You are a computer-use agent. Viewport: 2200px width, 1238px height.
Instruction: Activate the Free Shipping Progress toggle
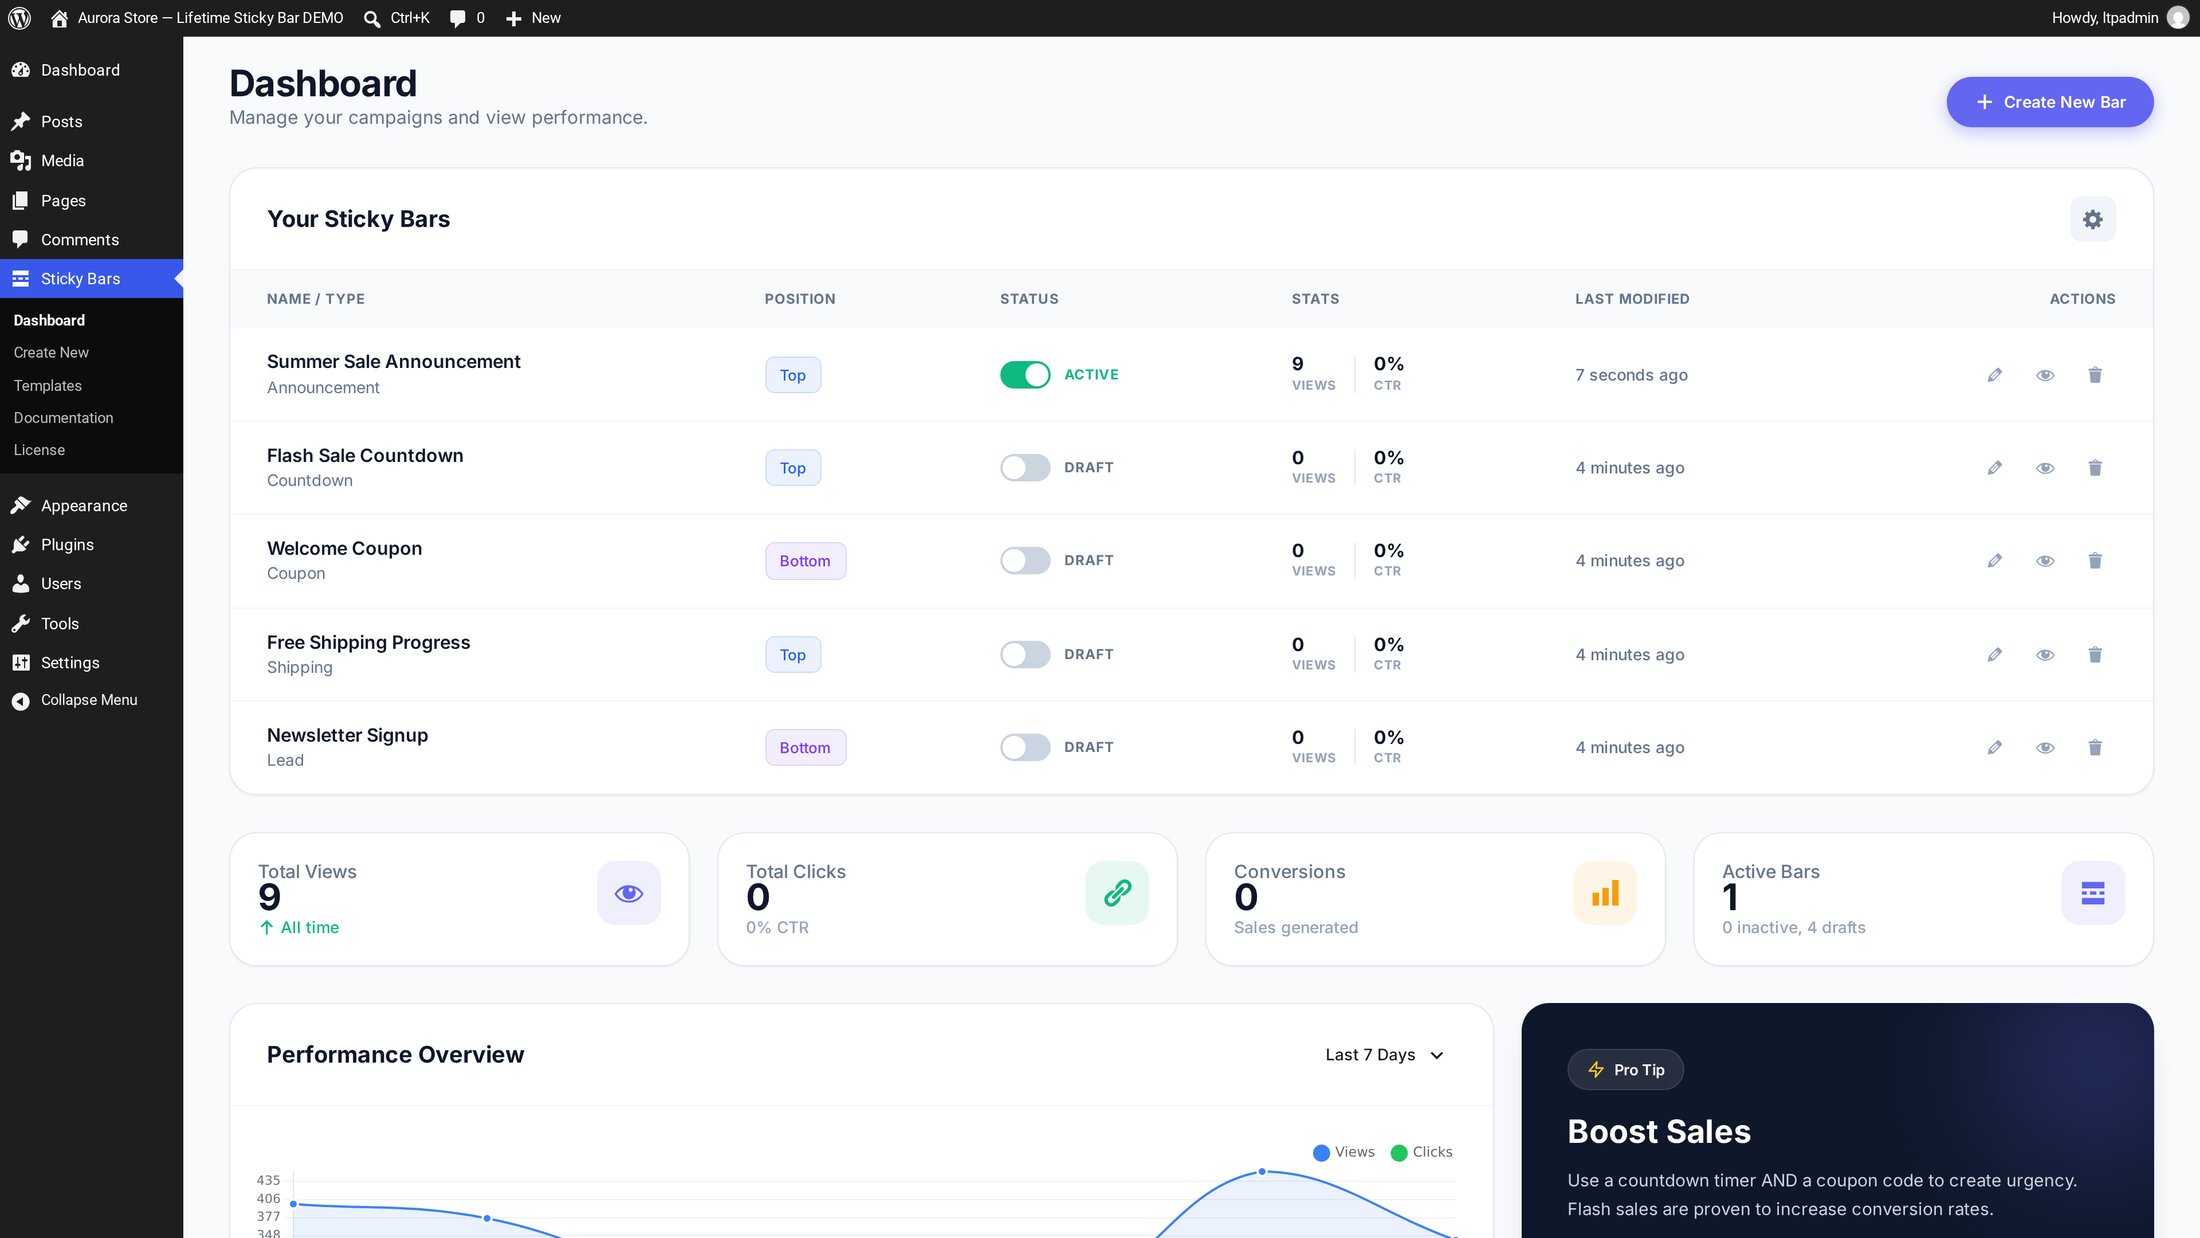1025,655
